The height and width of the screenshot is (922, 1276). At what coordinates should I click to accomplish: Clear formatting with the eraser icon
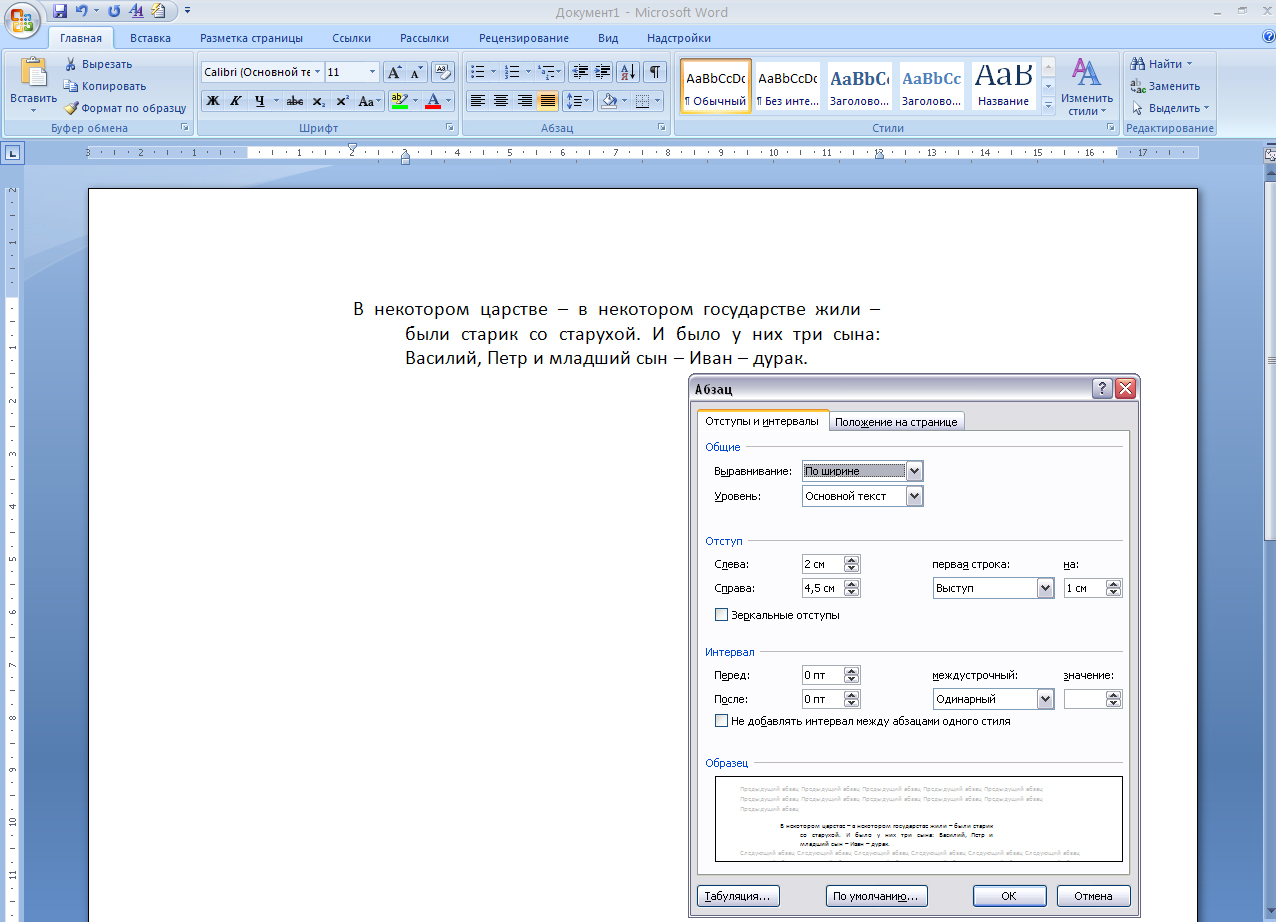tap(443, 72)
